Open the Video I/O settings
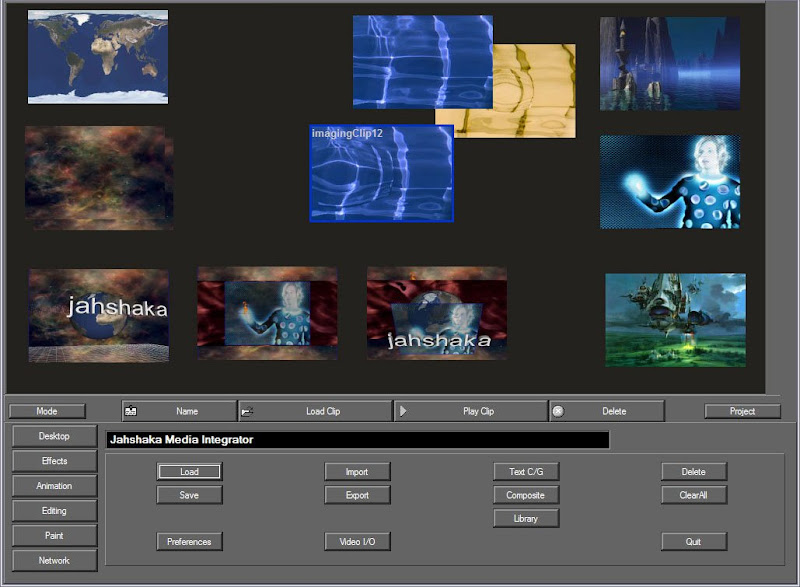 click(x=357, y=542)
